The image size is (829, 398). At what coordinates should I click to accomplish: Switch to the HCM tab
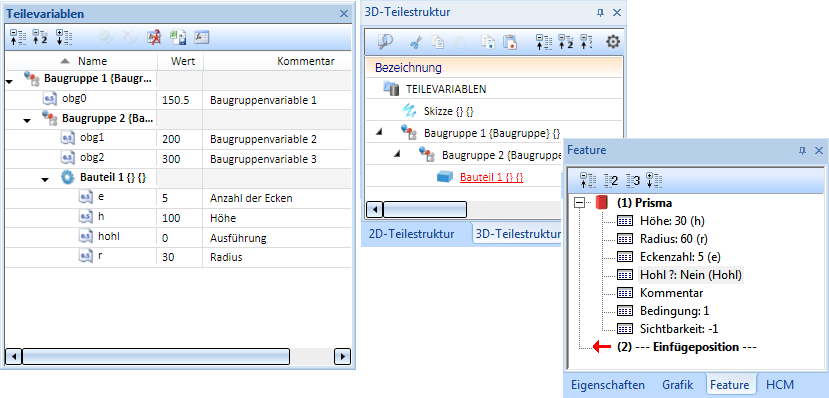pyautogui.click(x=780, y=385)
